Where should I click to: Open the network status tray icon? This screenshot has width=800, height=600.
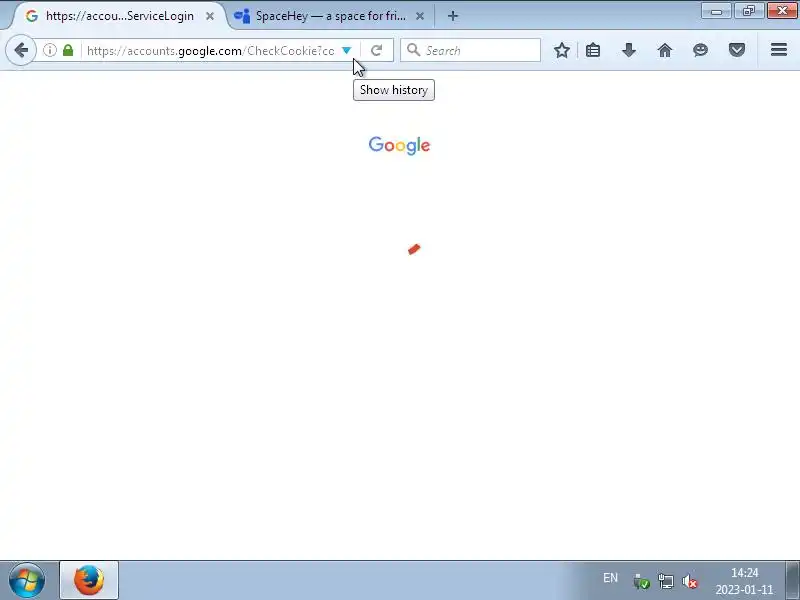pos(666,581)
